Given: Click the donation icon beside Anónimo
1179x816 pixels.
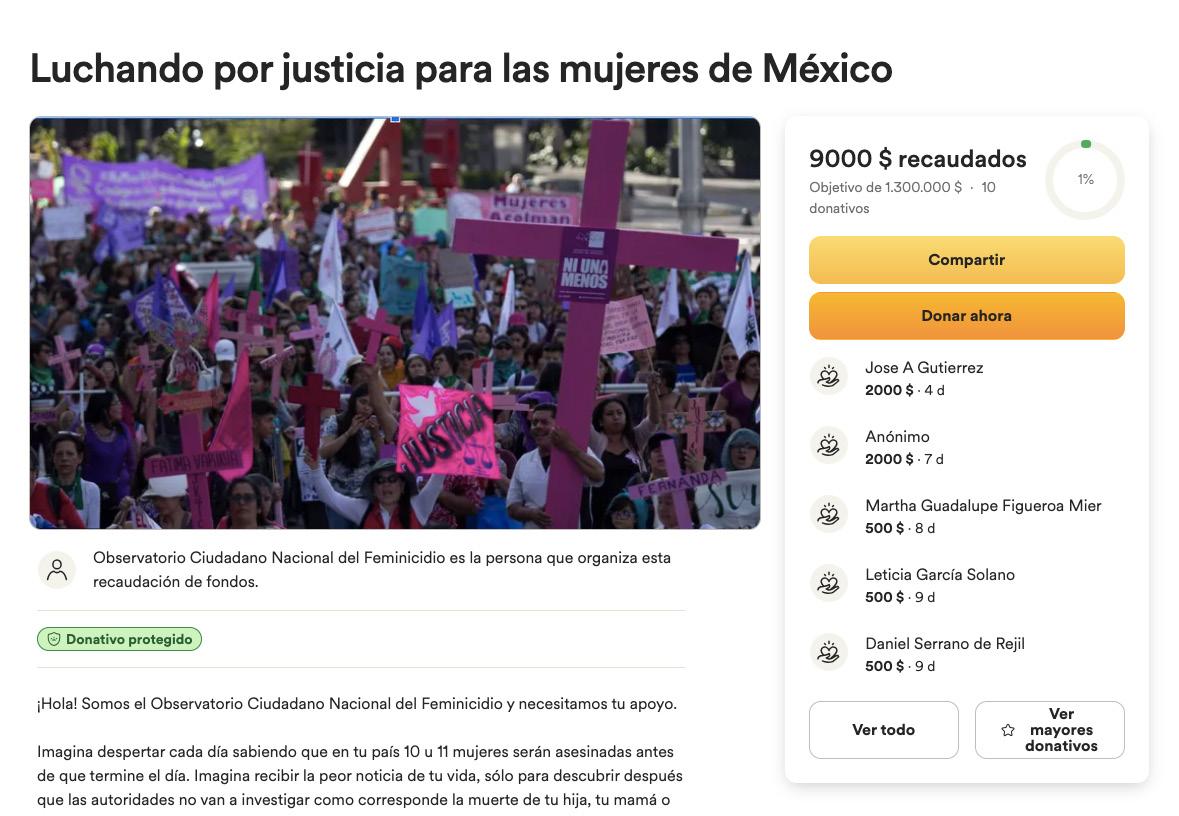Looking at the screenshot, I should (829, 444).
